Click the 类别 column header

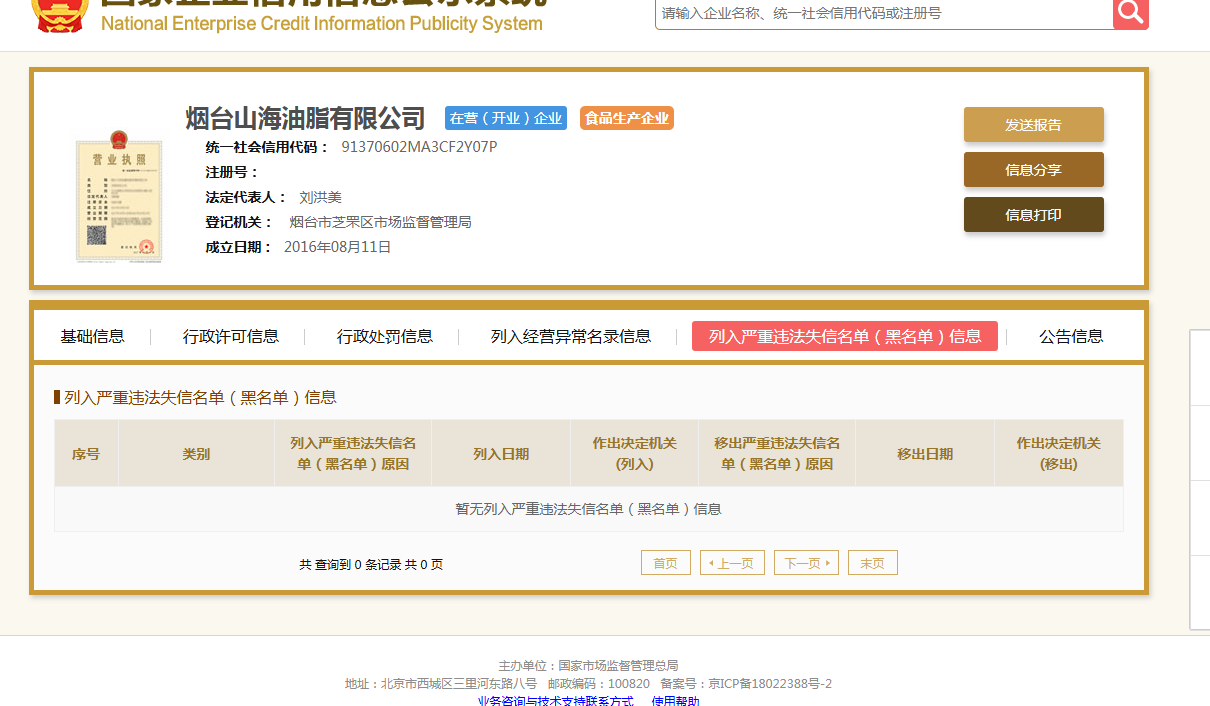196,453
